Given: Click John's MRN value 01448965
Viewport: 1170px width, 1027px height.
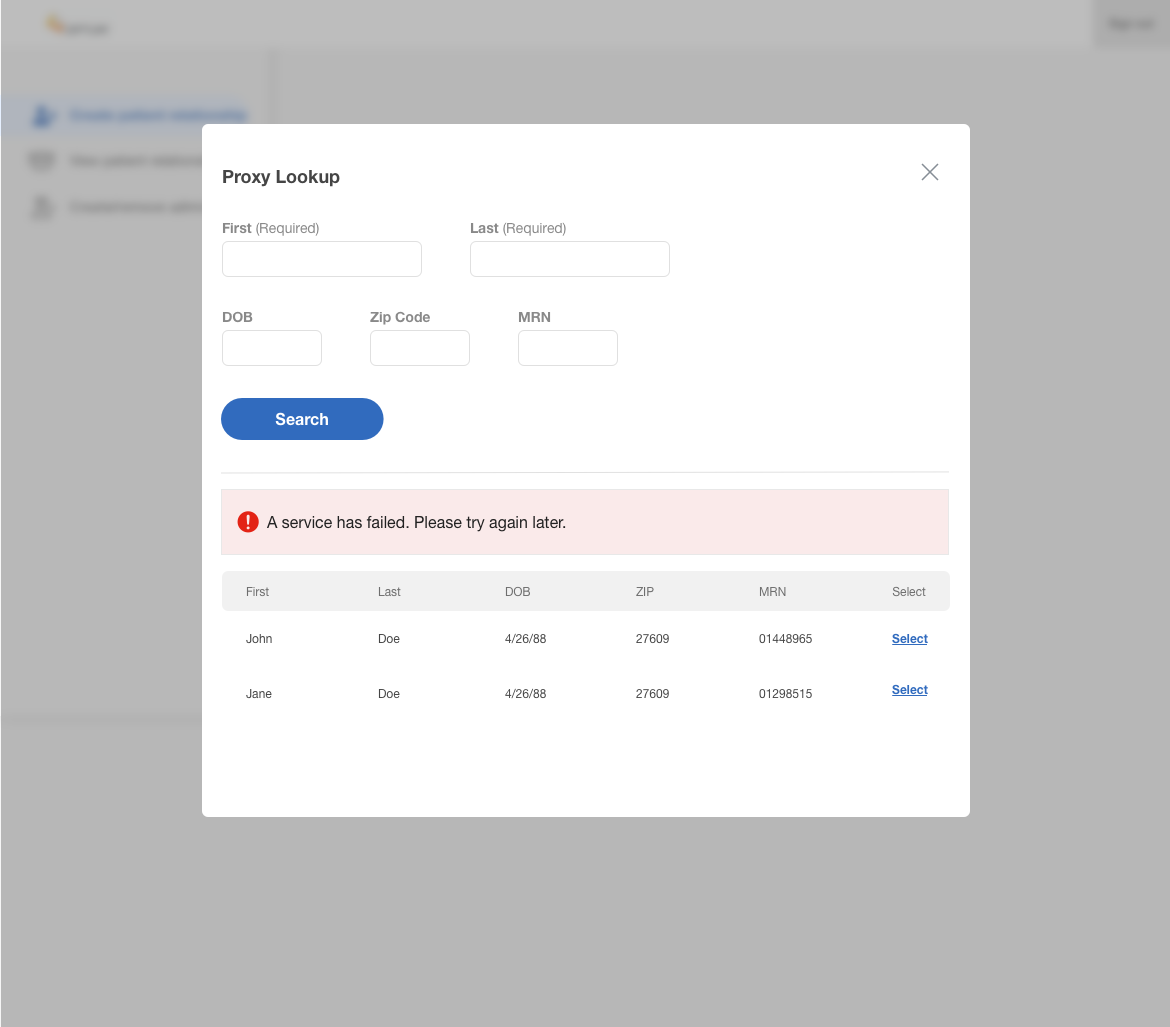Looking at the screenshot, I should point(785,639).
